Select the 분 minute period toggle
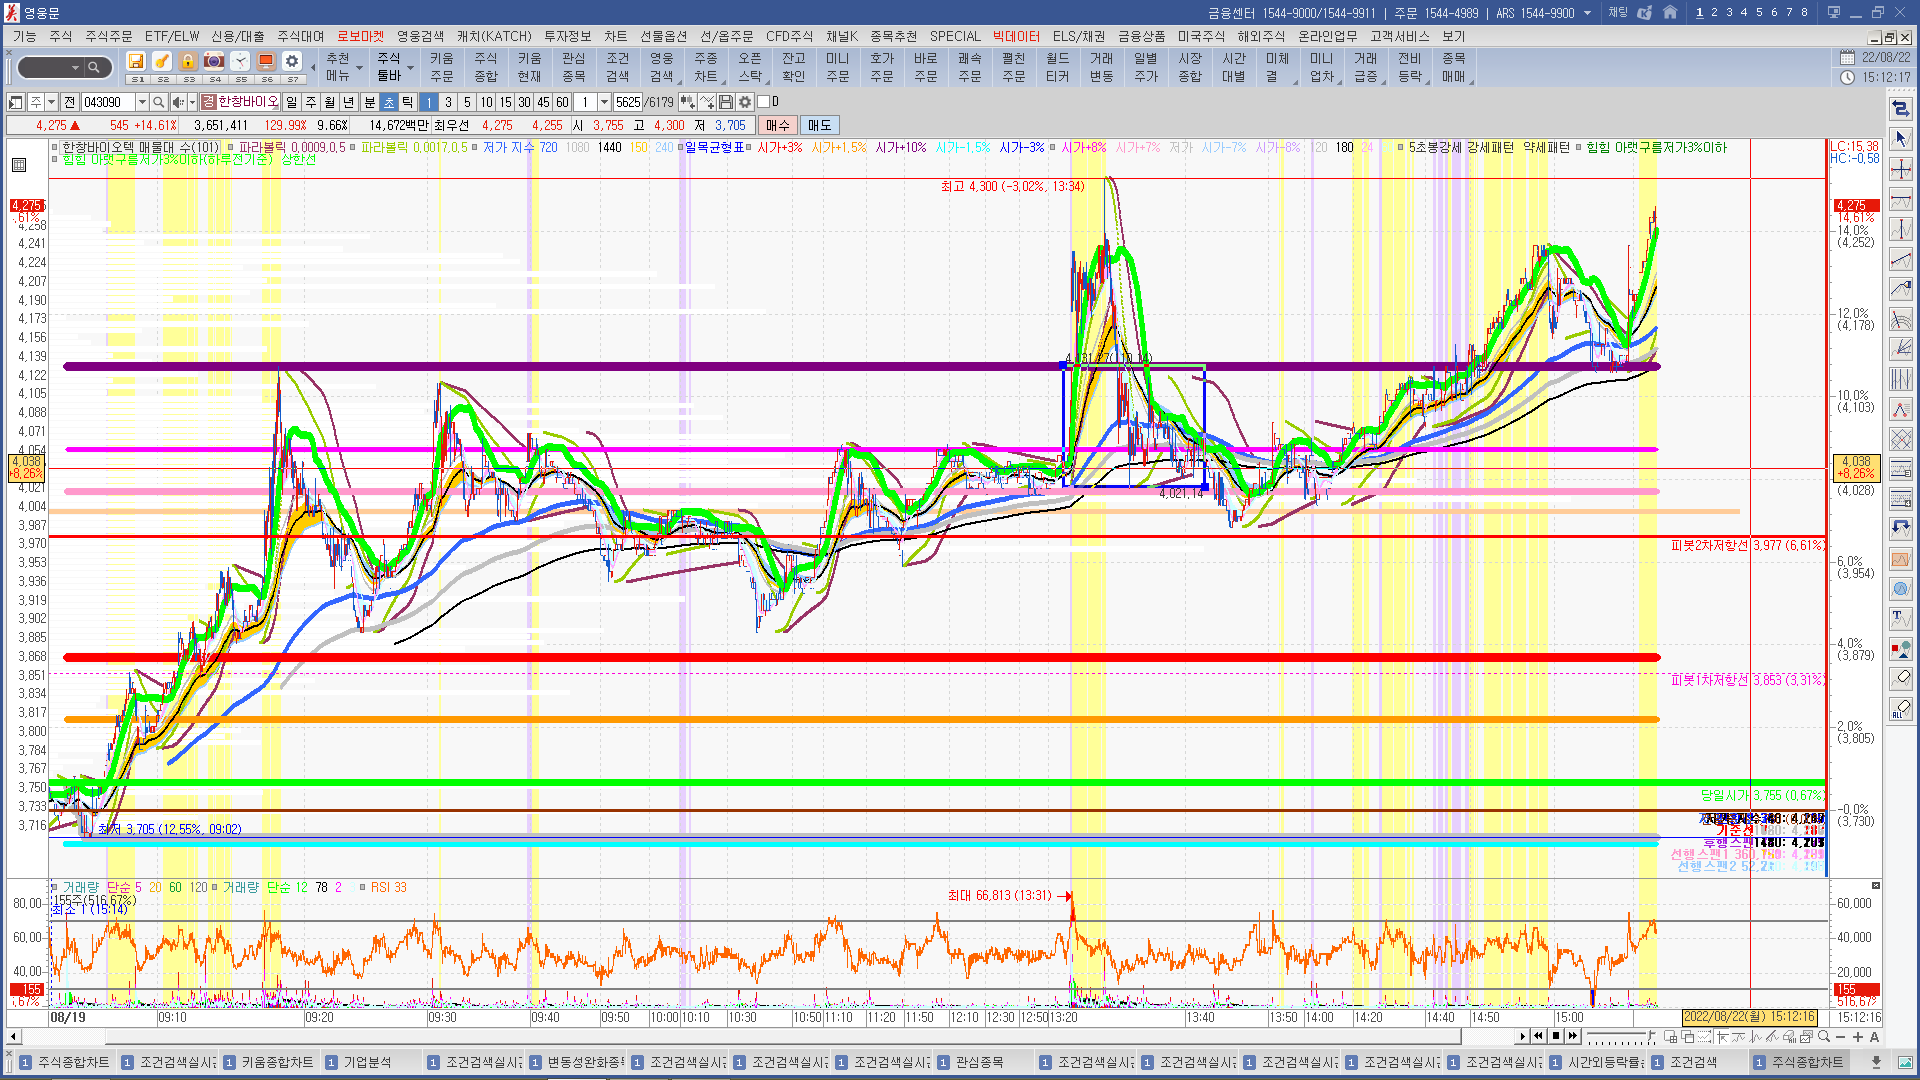This screenshot has width=1920, height=1080. click(x=370, y=102)
